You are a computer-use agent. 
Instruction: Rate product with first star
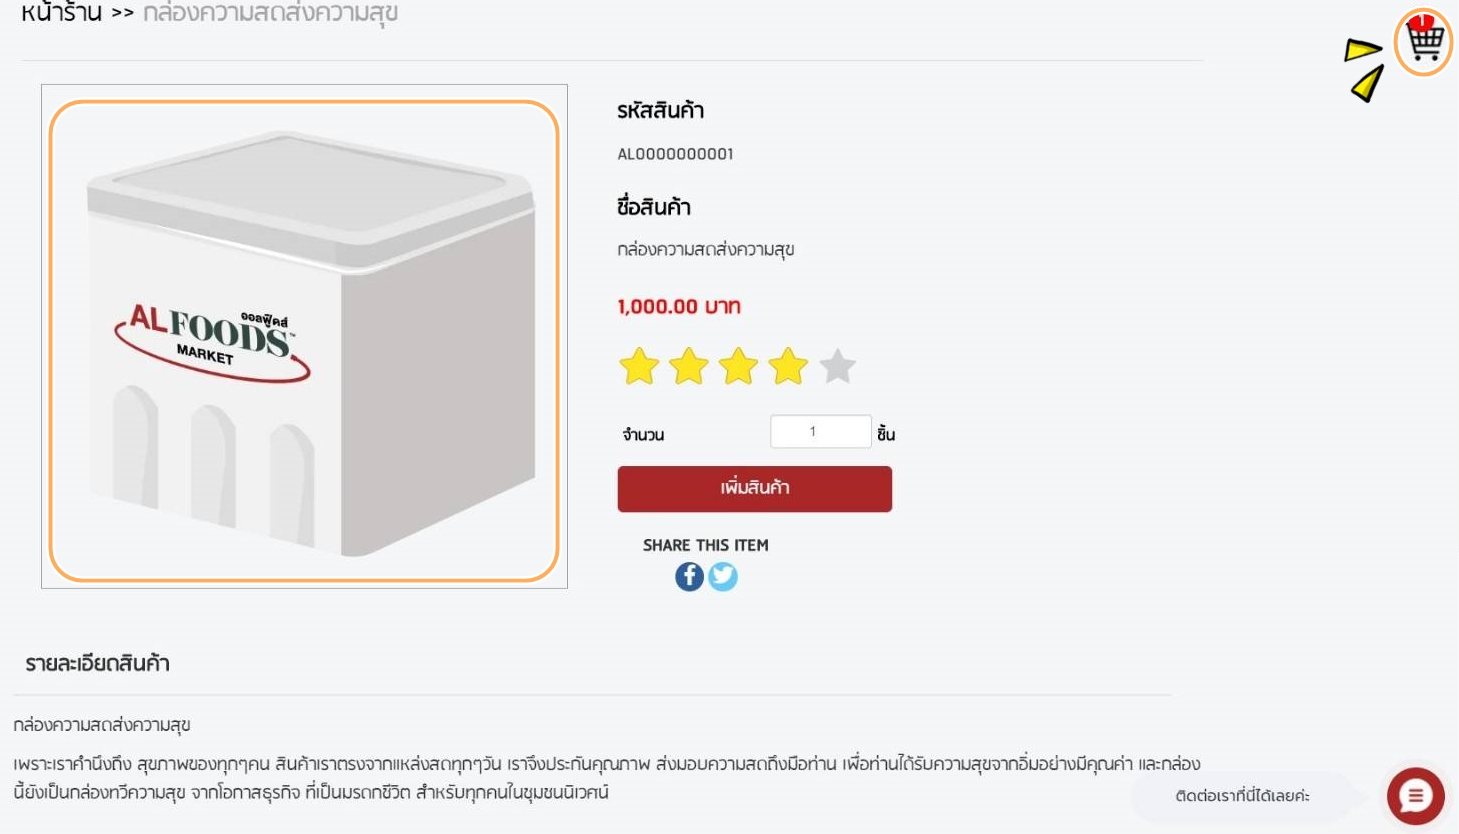pyautogui.click(x=639, y=366)
